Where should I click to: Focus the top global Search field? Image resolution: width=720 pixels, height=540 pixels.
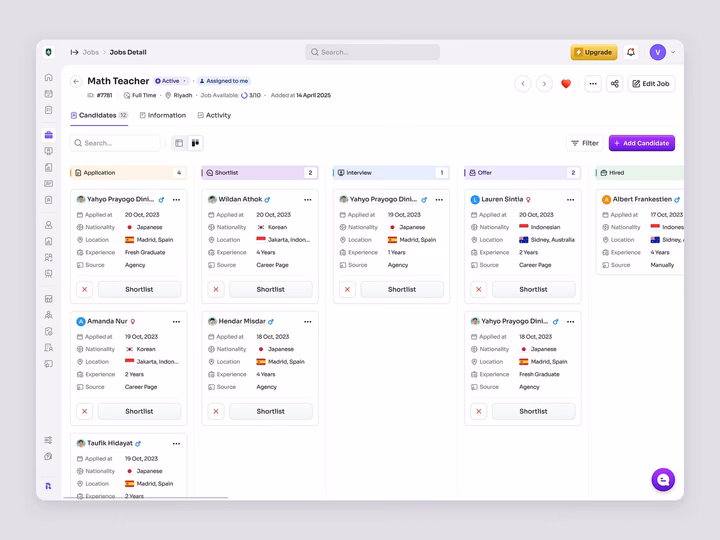[x=372, y=52]
